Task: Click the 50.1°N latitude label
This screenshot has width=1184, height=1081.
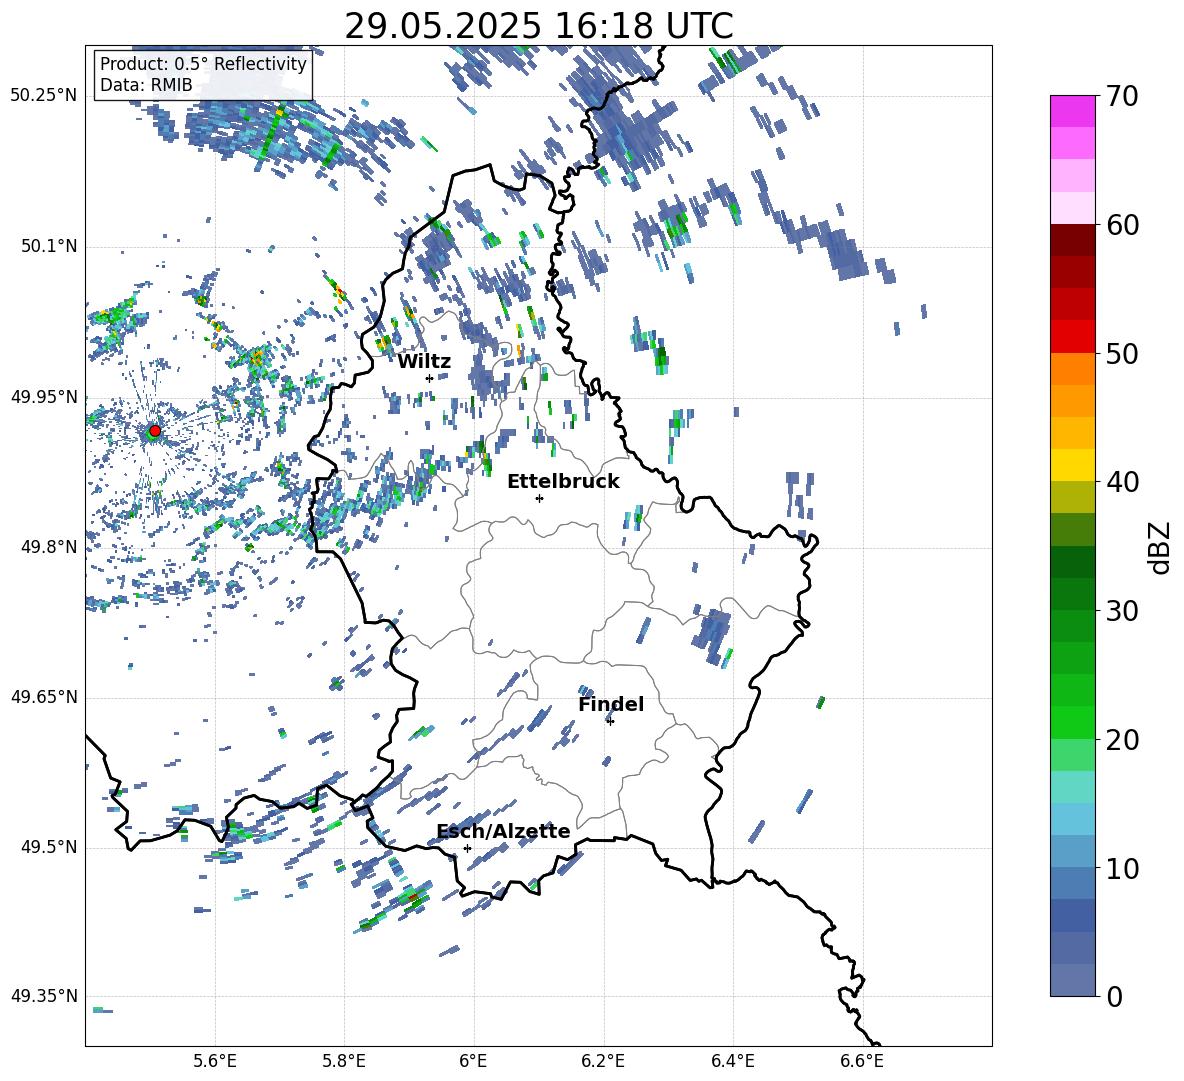Action: tap(49, 247)
